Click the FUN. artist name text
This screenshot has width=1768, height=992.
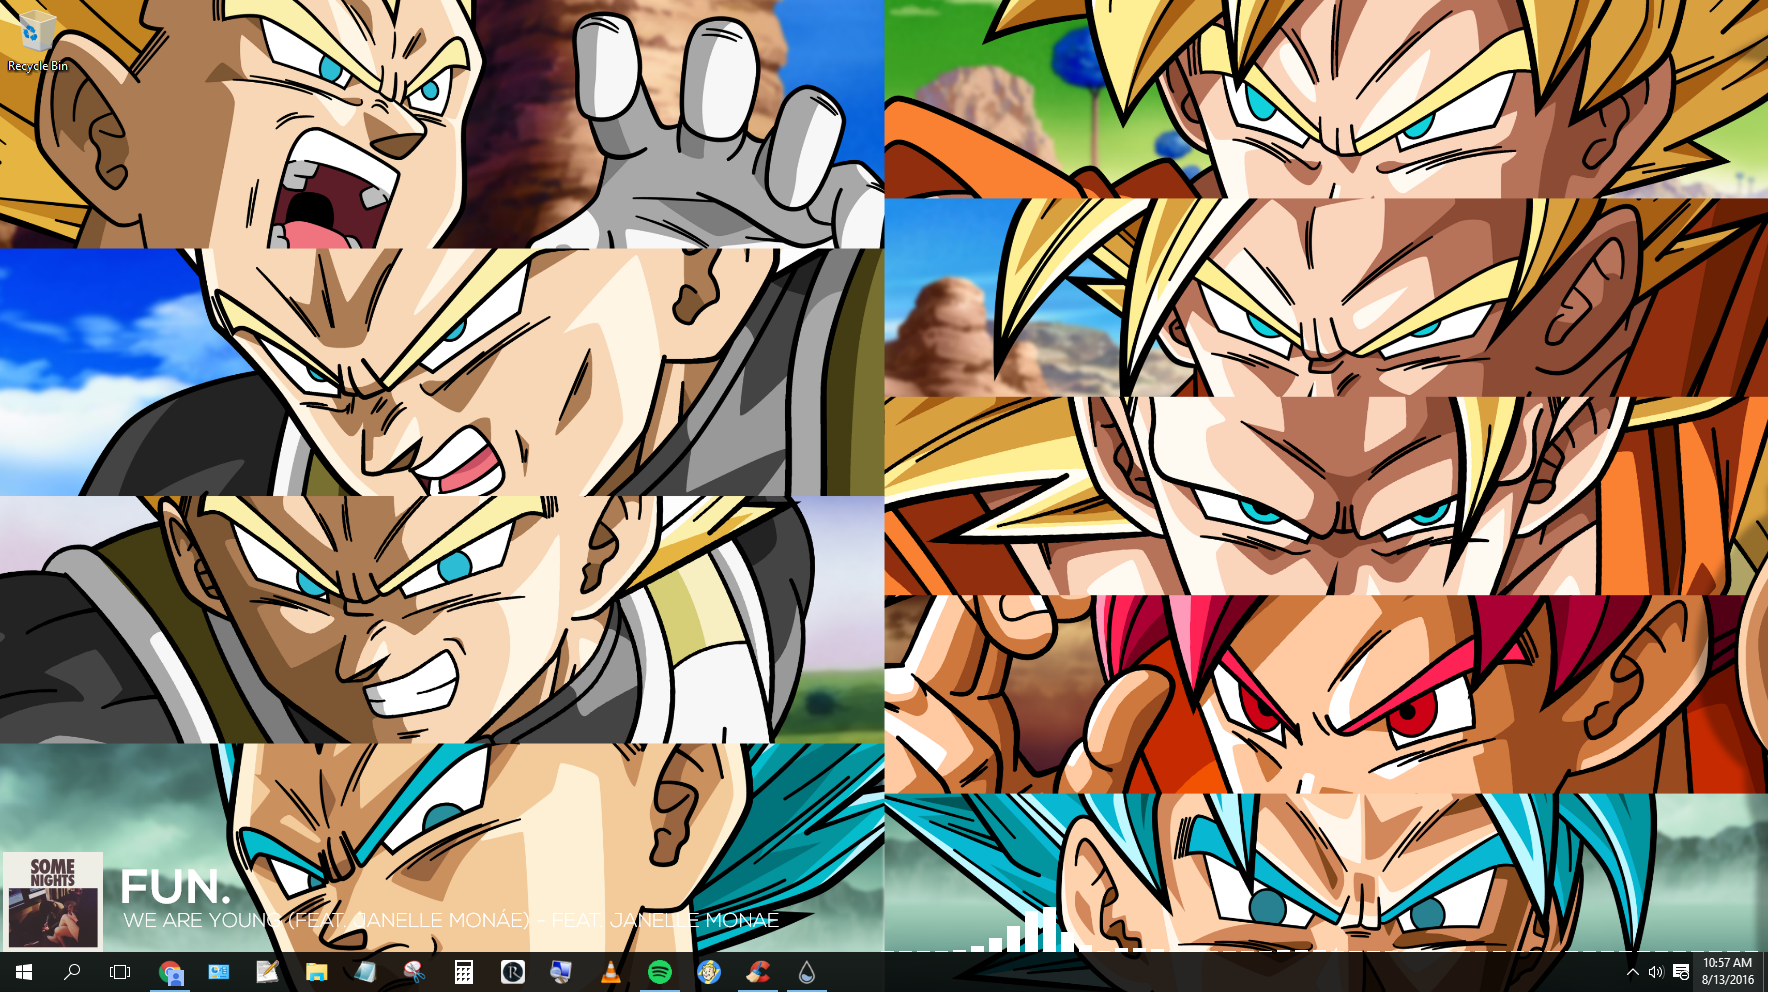(x=175, y=887)
